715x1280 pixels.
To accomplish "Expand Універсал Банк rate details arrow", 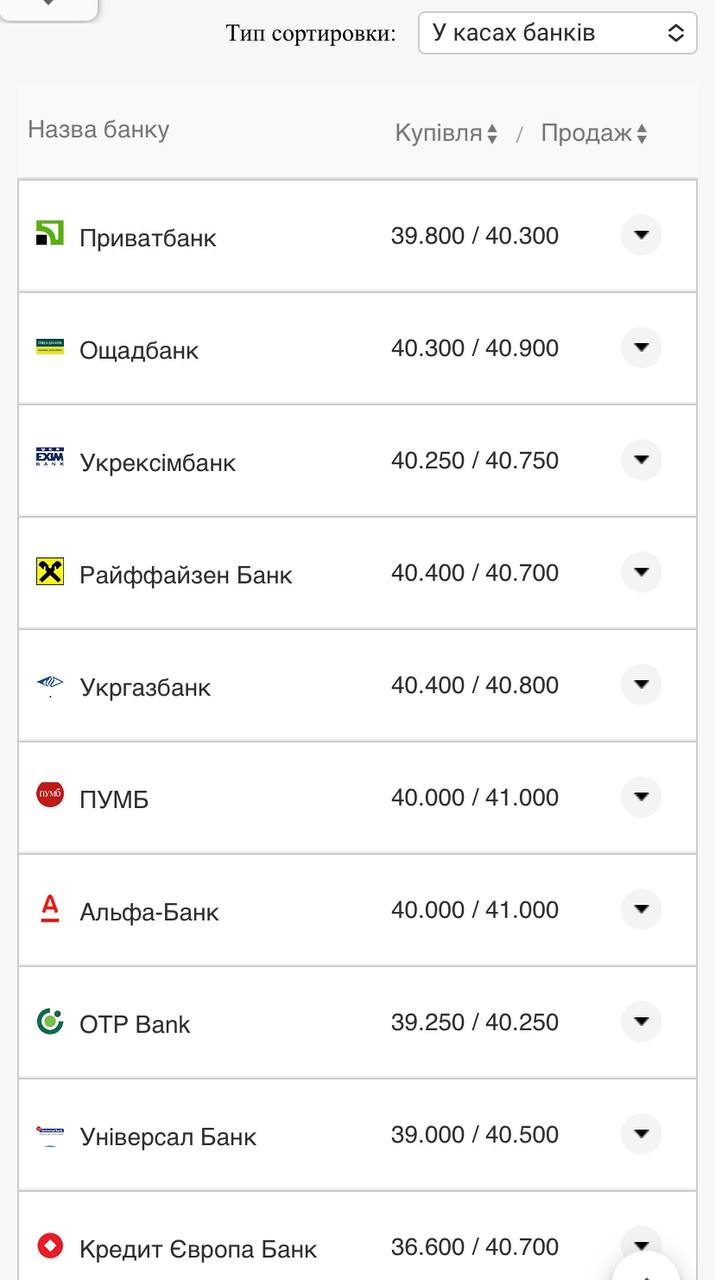I will tap(641, 1134).
